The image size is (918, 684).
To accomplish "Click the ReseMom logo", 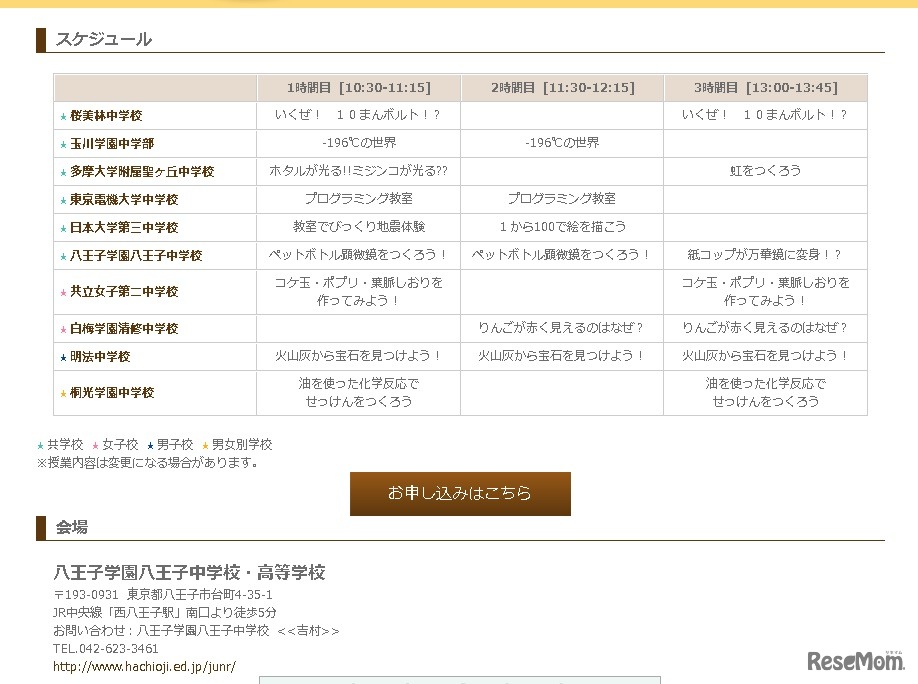I will 856,660.
